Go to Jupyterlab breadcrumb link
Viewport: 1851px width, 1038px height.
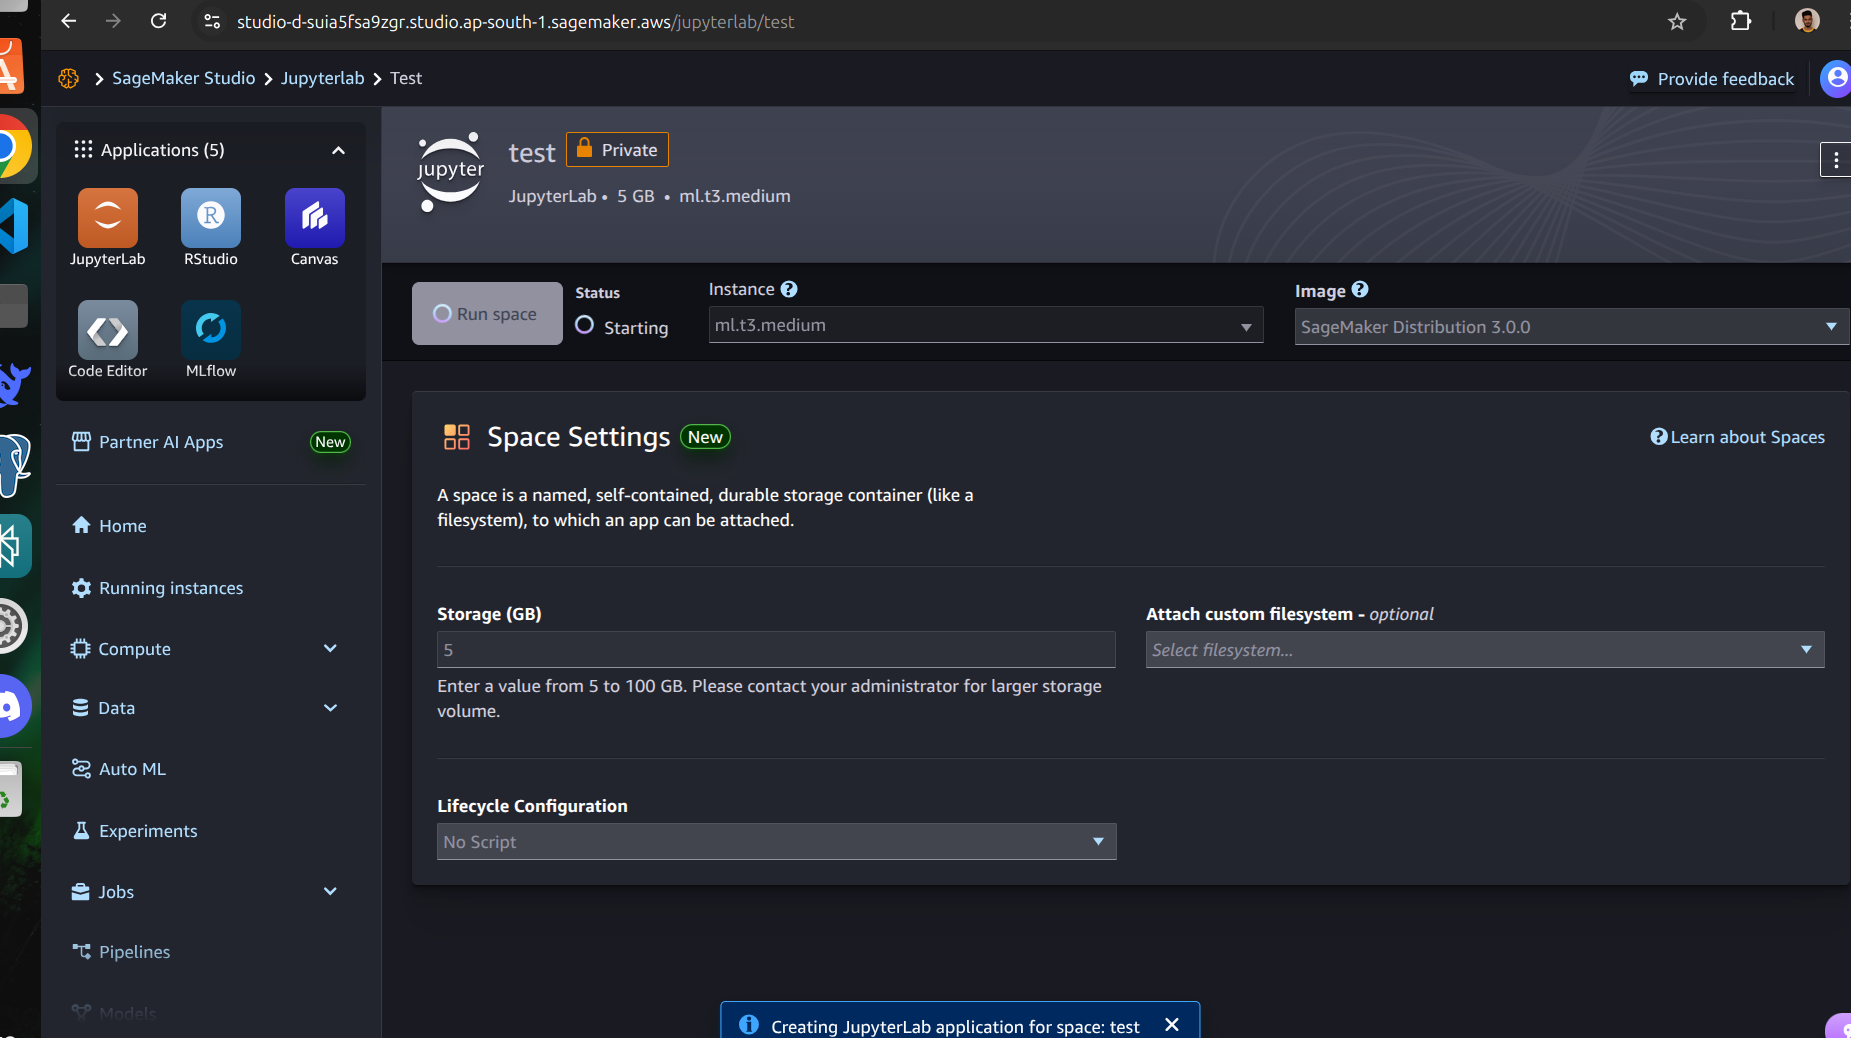point(322,78)
